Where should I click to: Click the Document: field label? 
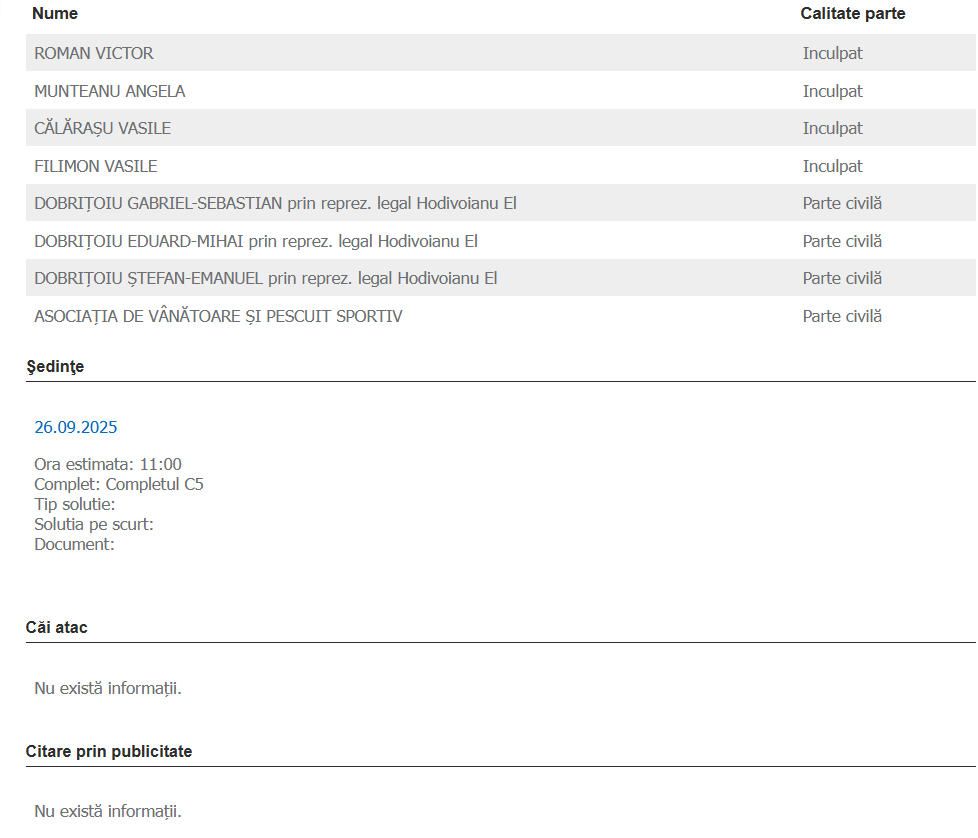click(74, 544)
